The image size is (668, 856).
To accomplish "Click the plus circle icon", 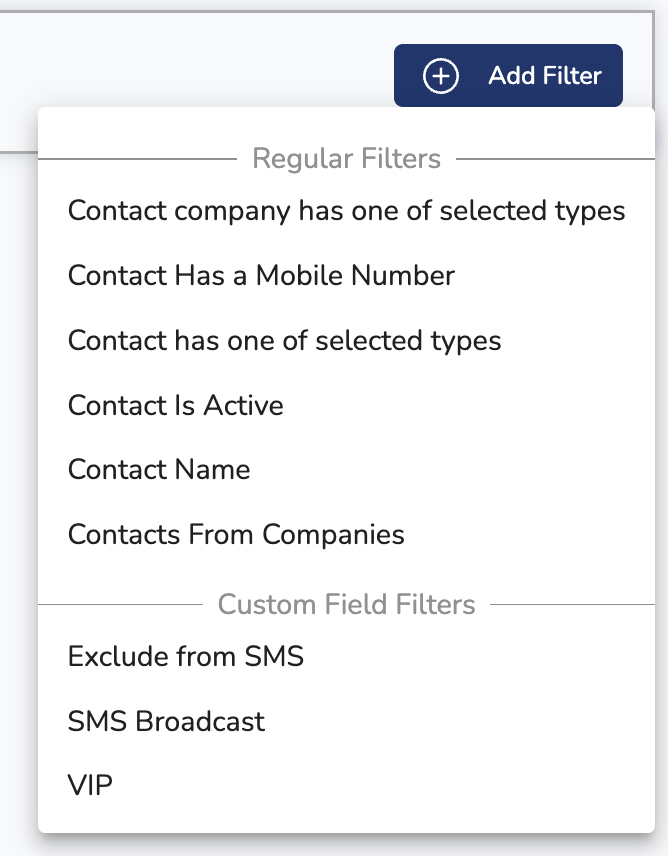I will click(x=441, y=76).
